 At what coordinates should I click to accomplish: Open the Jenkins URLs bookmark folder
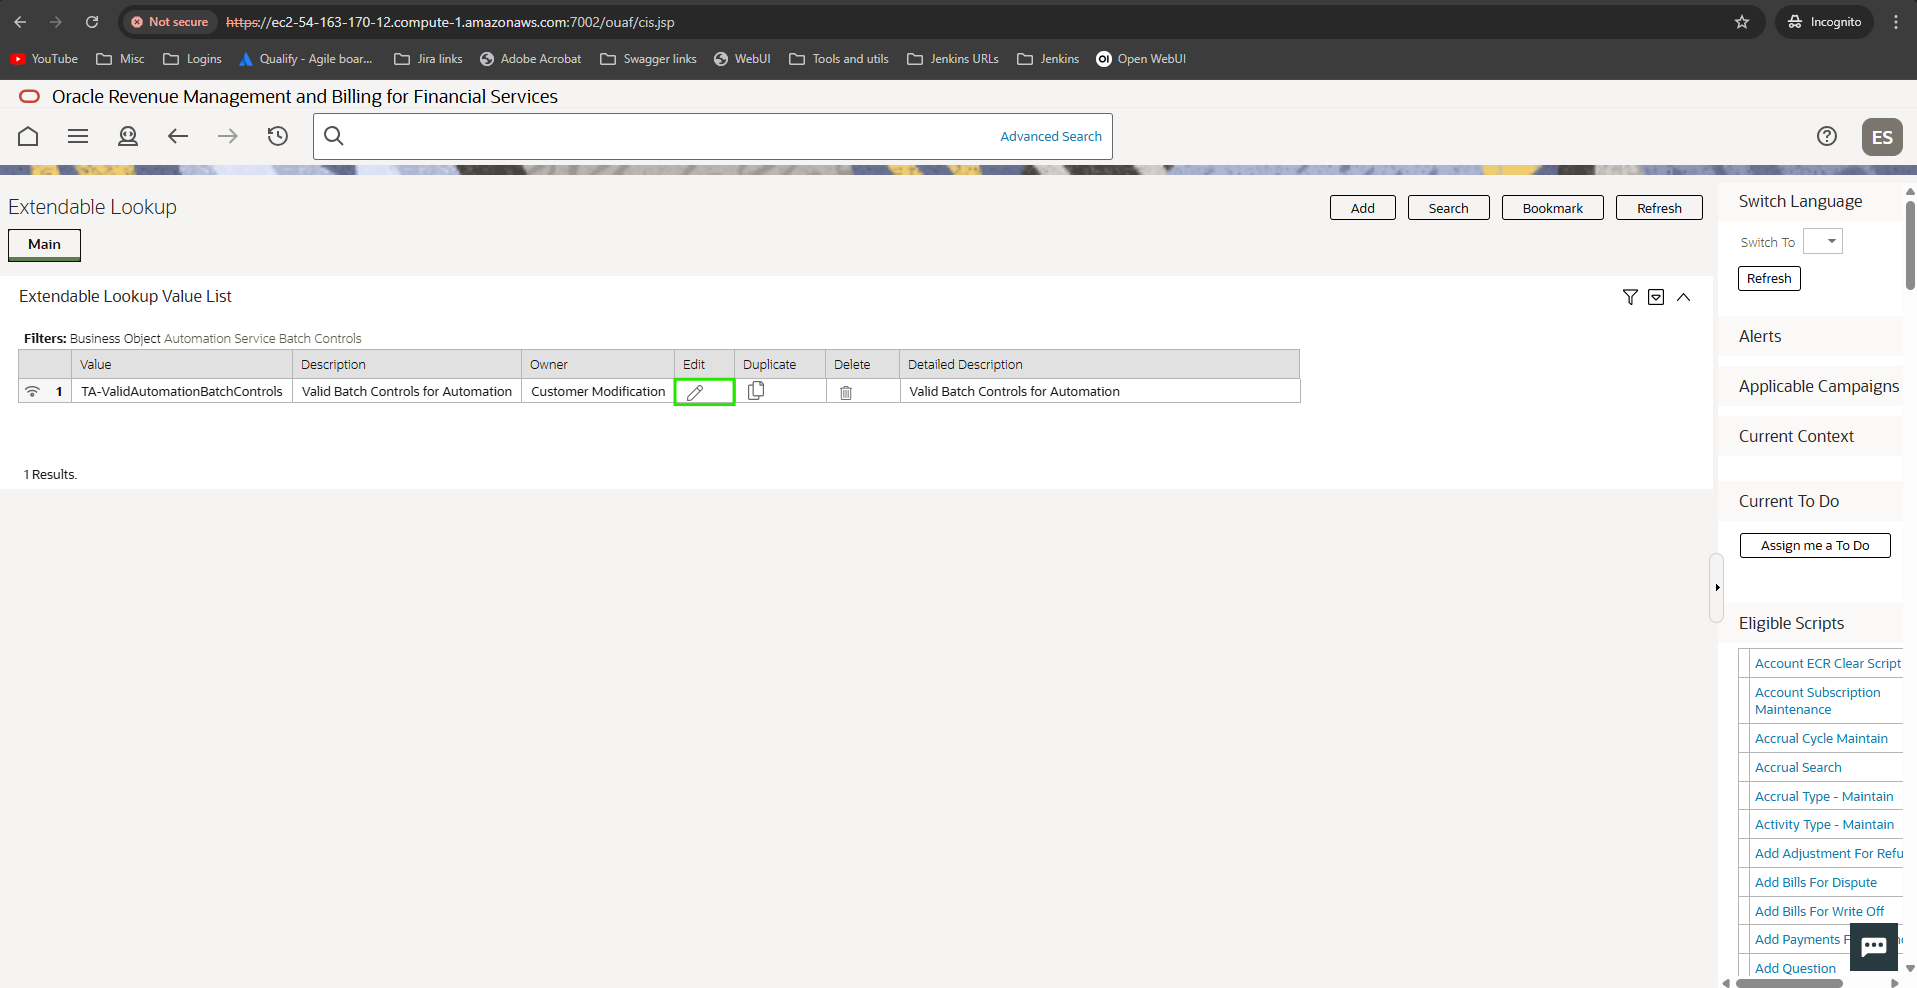[953, 59]
